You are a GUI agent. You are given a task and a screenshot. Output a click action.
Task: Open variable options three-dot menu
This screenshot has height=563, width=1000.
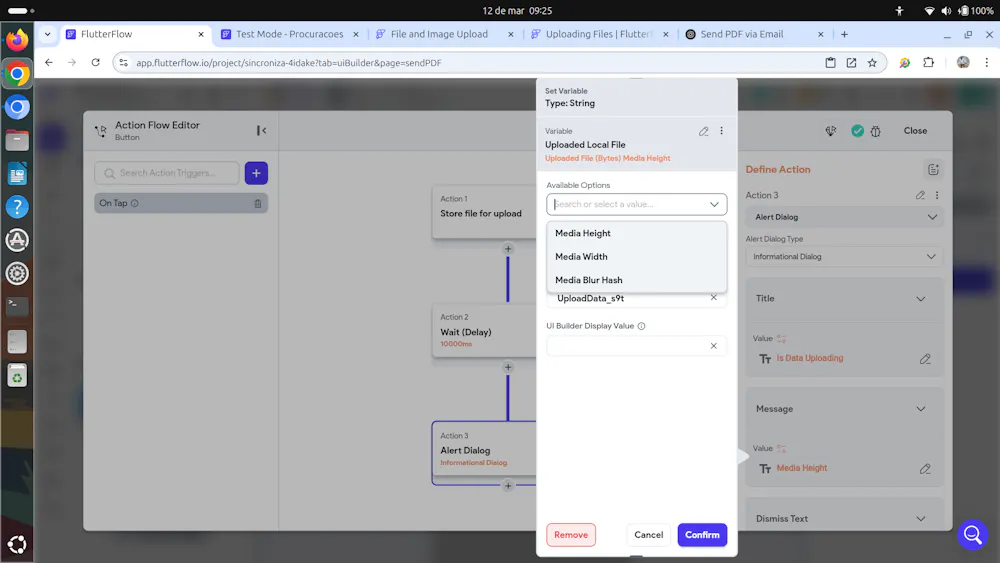[x=721, y=131]
